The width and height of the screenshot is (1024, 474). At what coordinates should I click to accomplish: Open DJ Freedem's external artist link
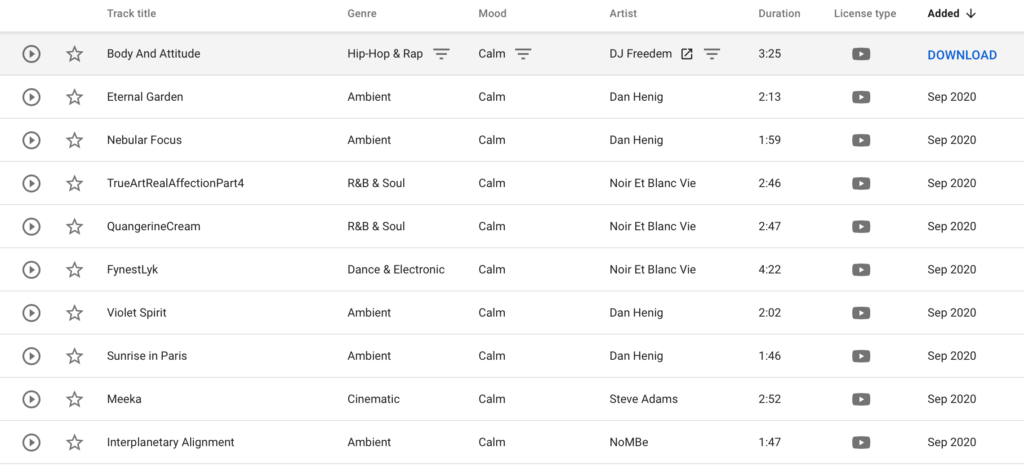pyautogui.click(x=686, y=54)
